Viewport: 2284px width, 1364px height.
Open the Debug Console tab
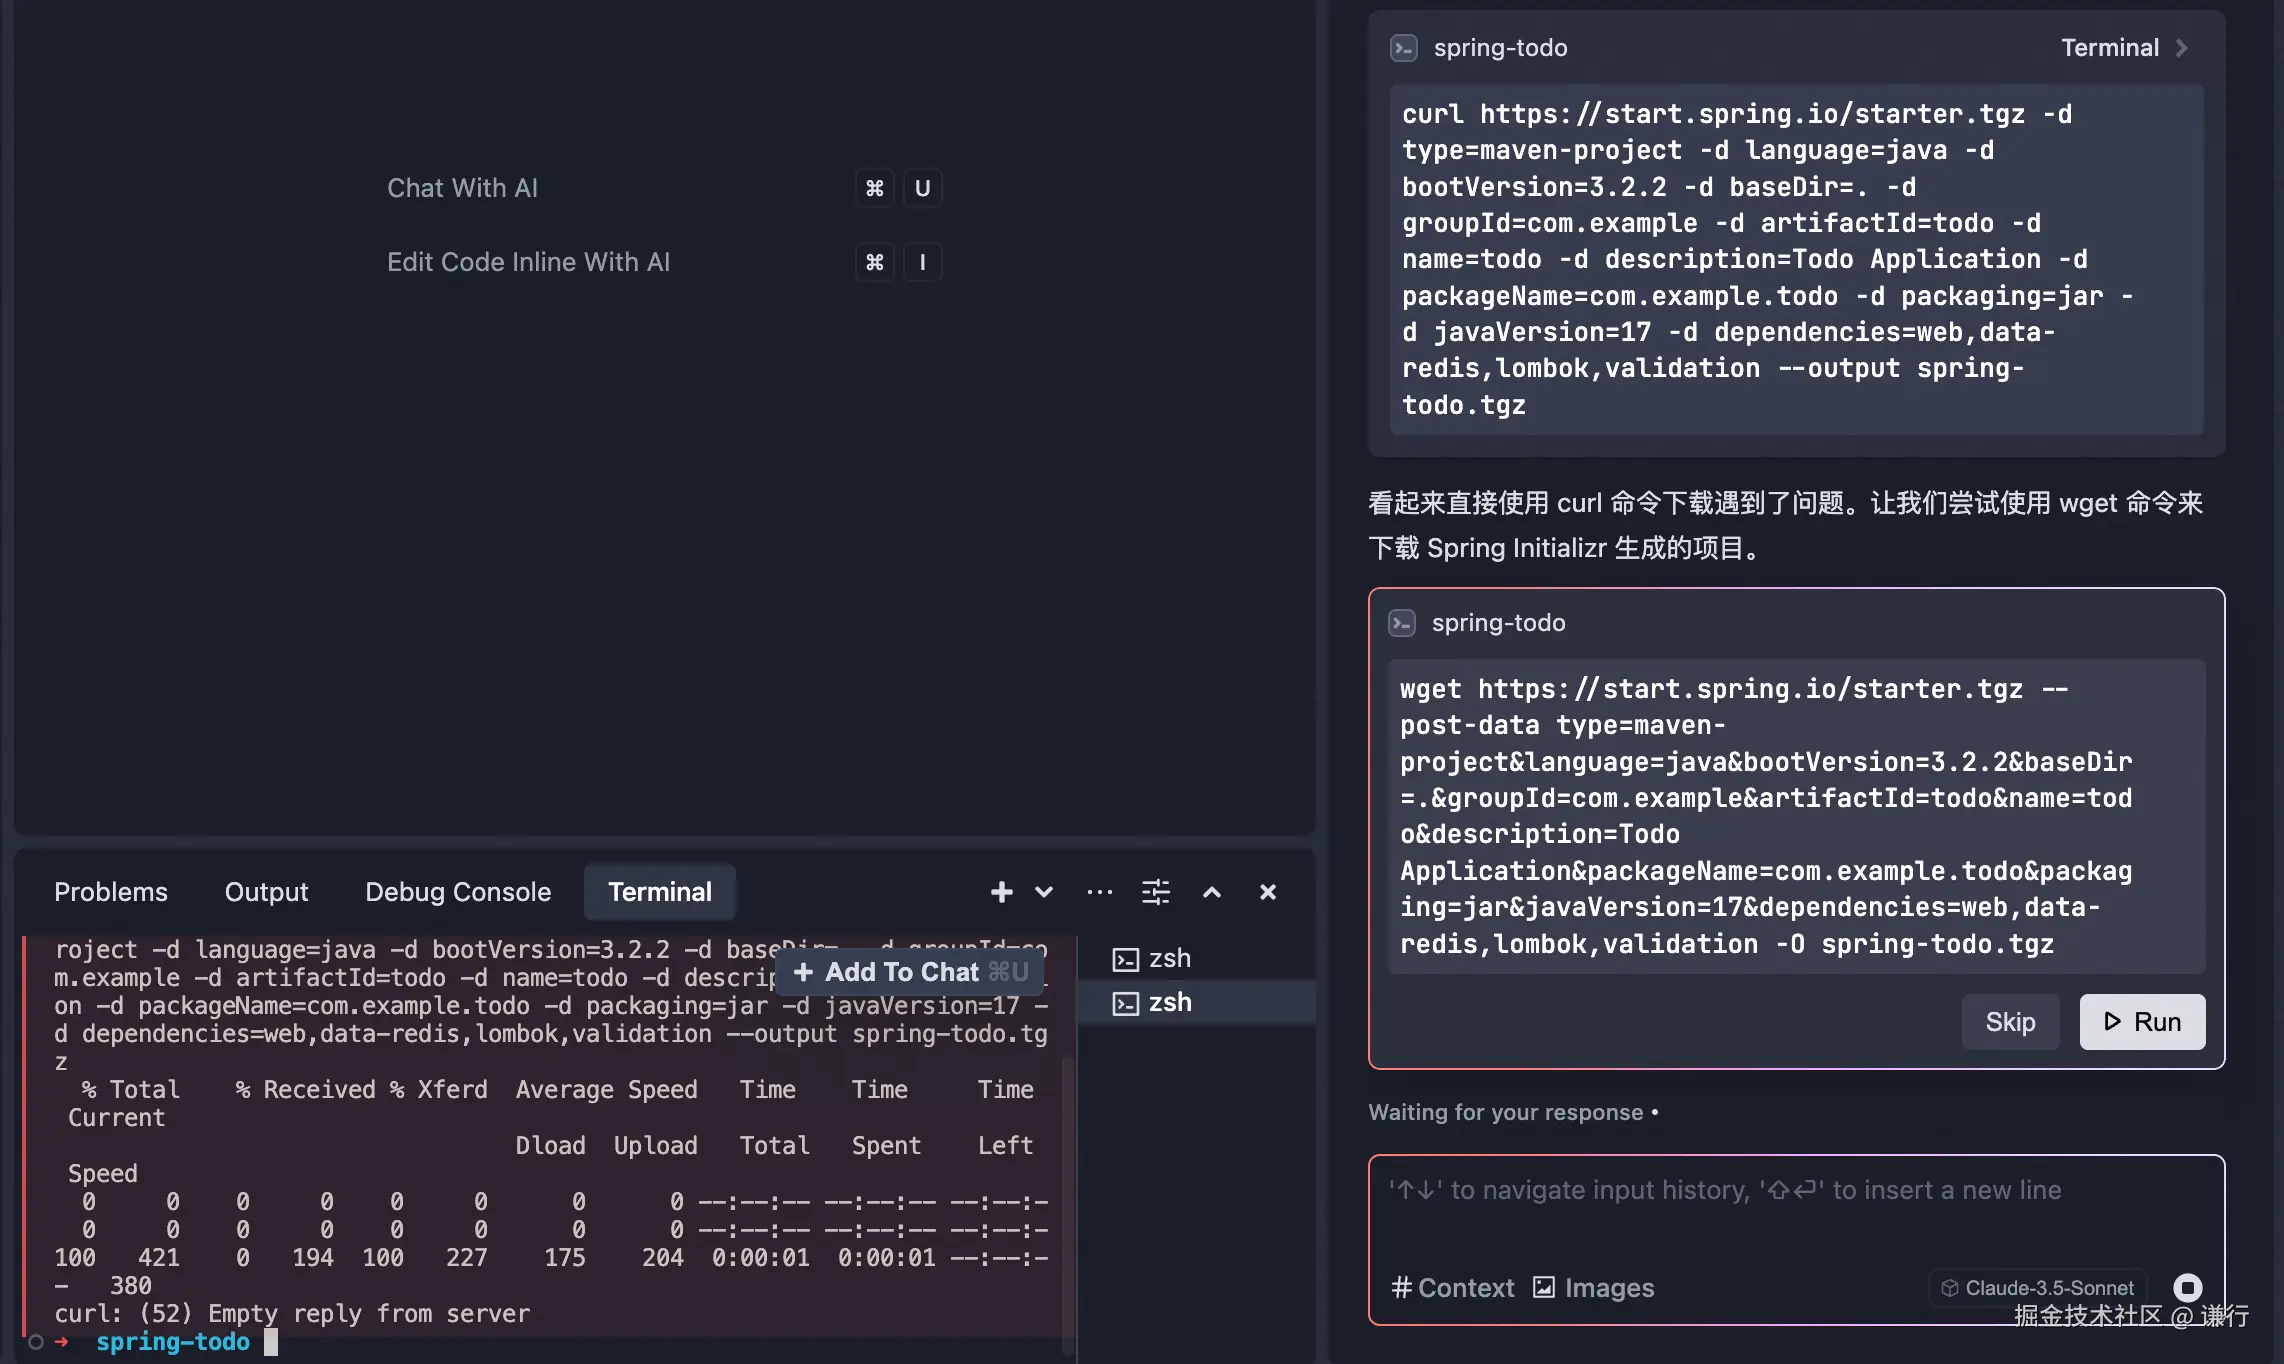[x=458, y=892]
